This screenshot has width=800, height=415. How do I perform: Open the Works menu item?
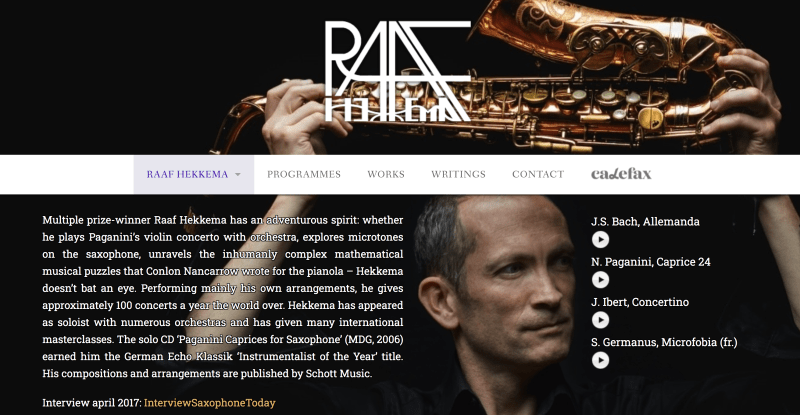386,175
